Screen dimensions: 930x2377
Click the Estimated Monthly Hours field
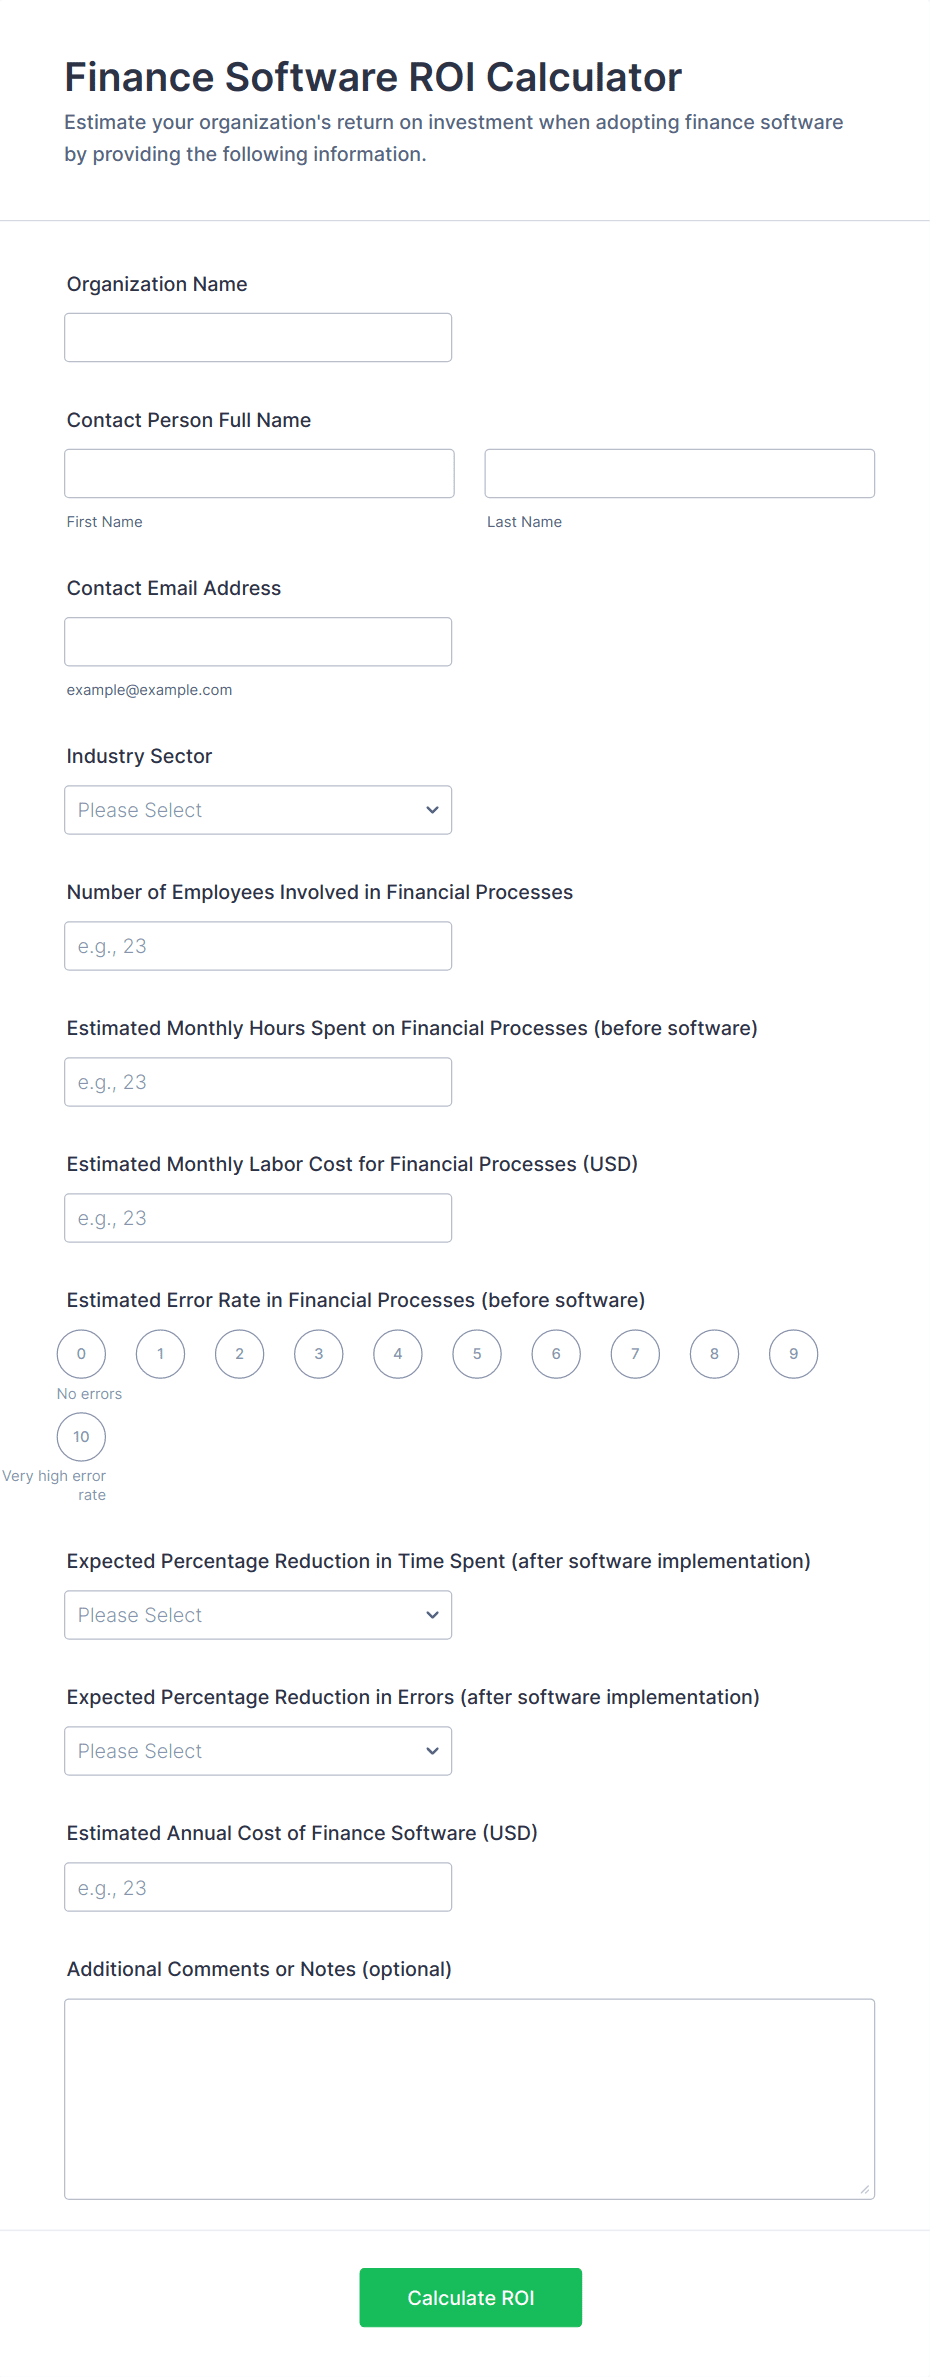coord(258,1082)
